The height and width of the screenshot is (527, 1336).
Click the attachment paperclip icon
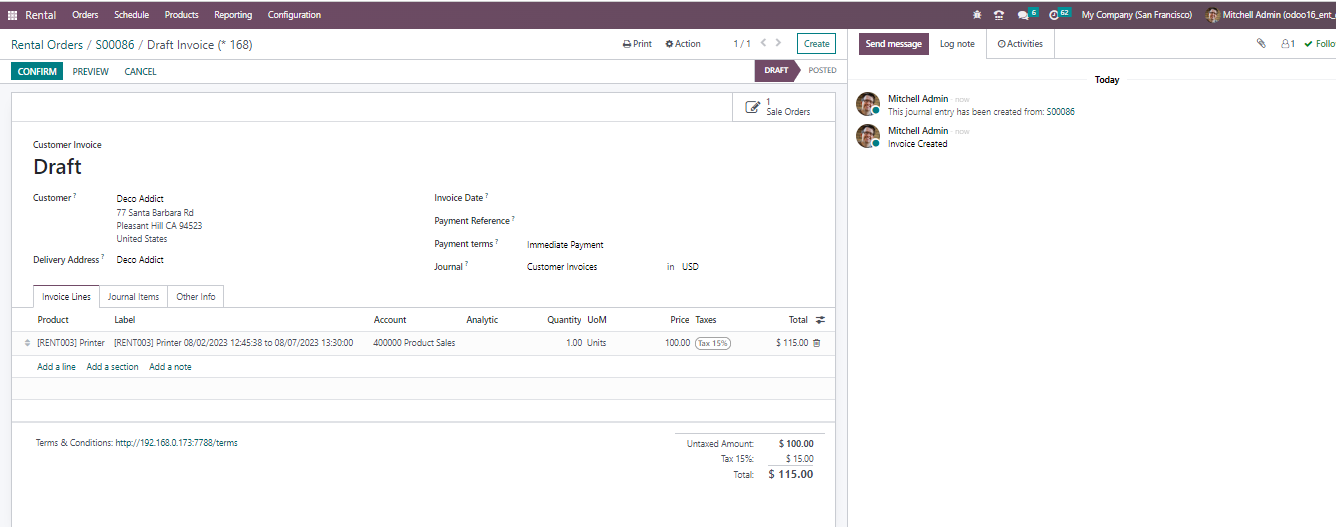tap(1261, 44)
